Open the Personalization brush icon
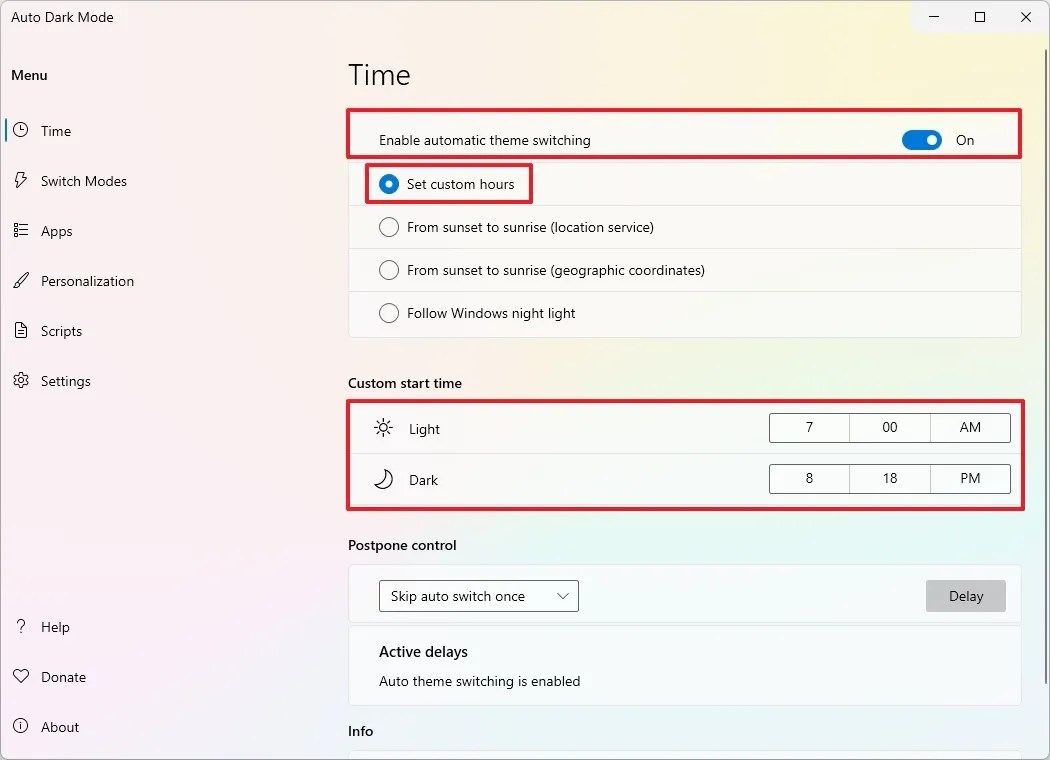 [x=20, y=281]
